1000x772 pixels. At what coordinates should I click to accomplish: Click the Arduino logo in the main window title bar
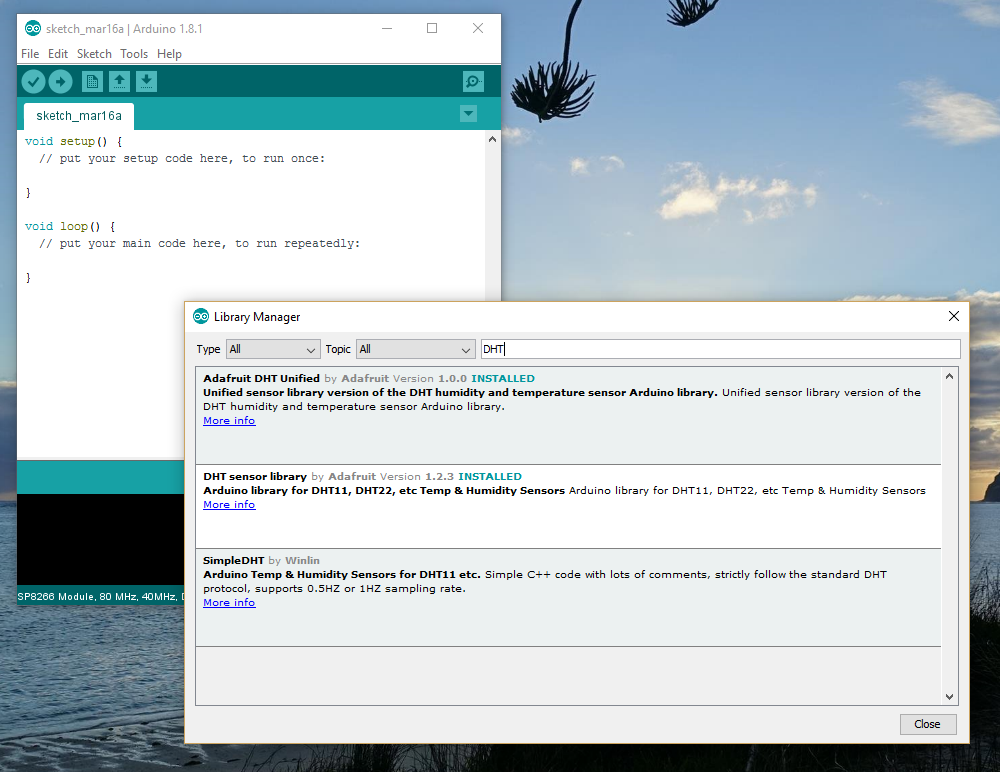33,28
